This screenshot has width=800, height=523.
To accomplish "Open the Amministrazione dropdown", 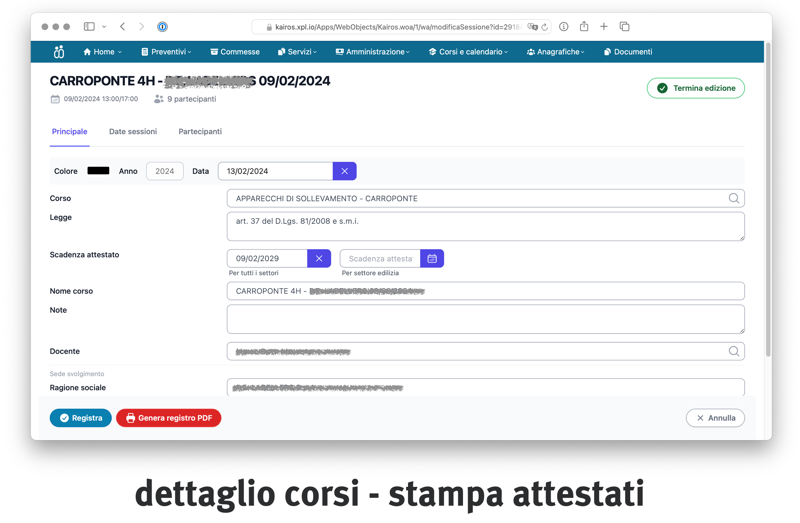I will pos(372,52).
